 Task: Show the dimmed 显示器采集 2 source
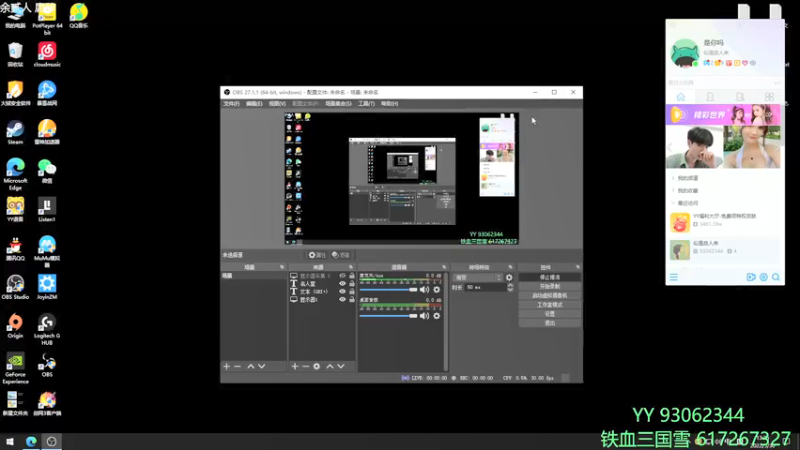(x=342, y=276)
